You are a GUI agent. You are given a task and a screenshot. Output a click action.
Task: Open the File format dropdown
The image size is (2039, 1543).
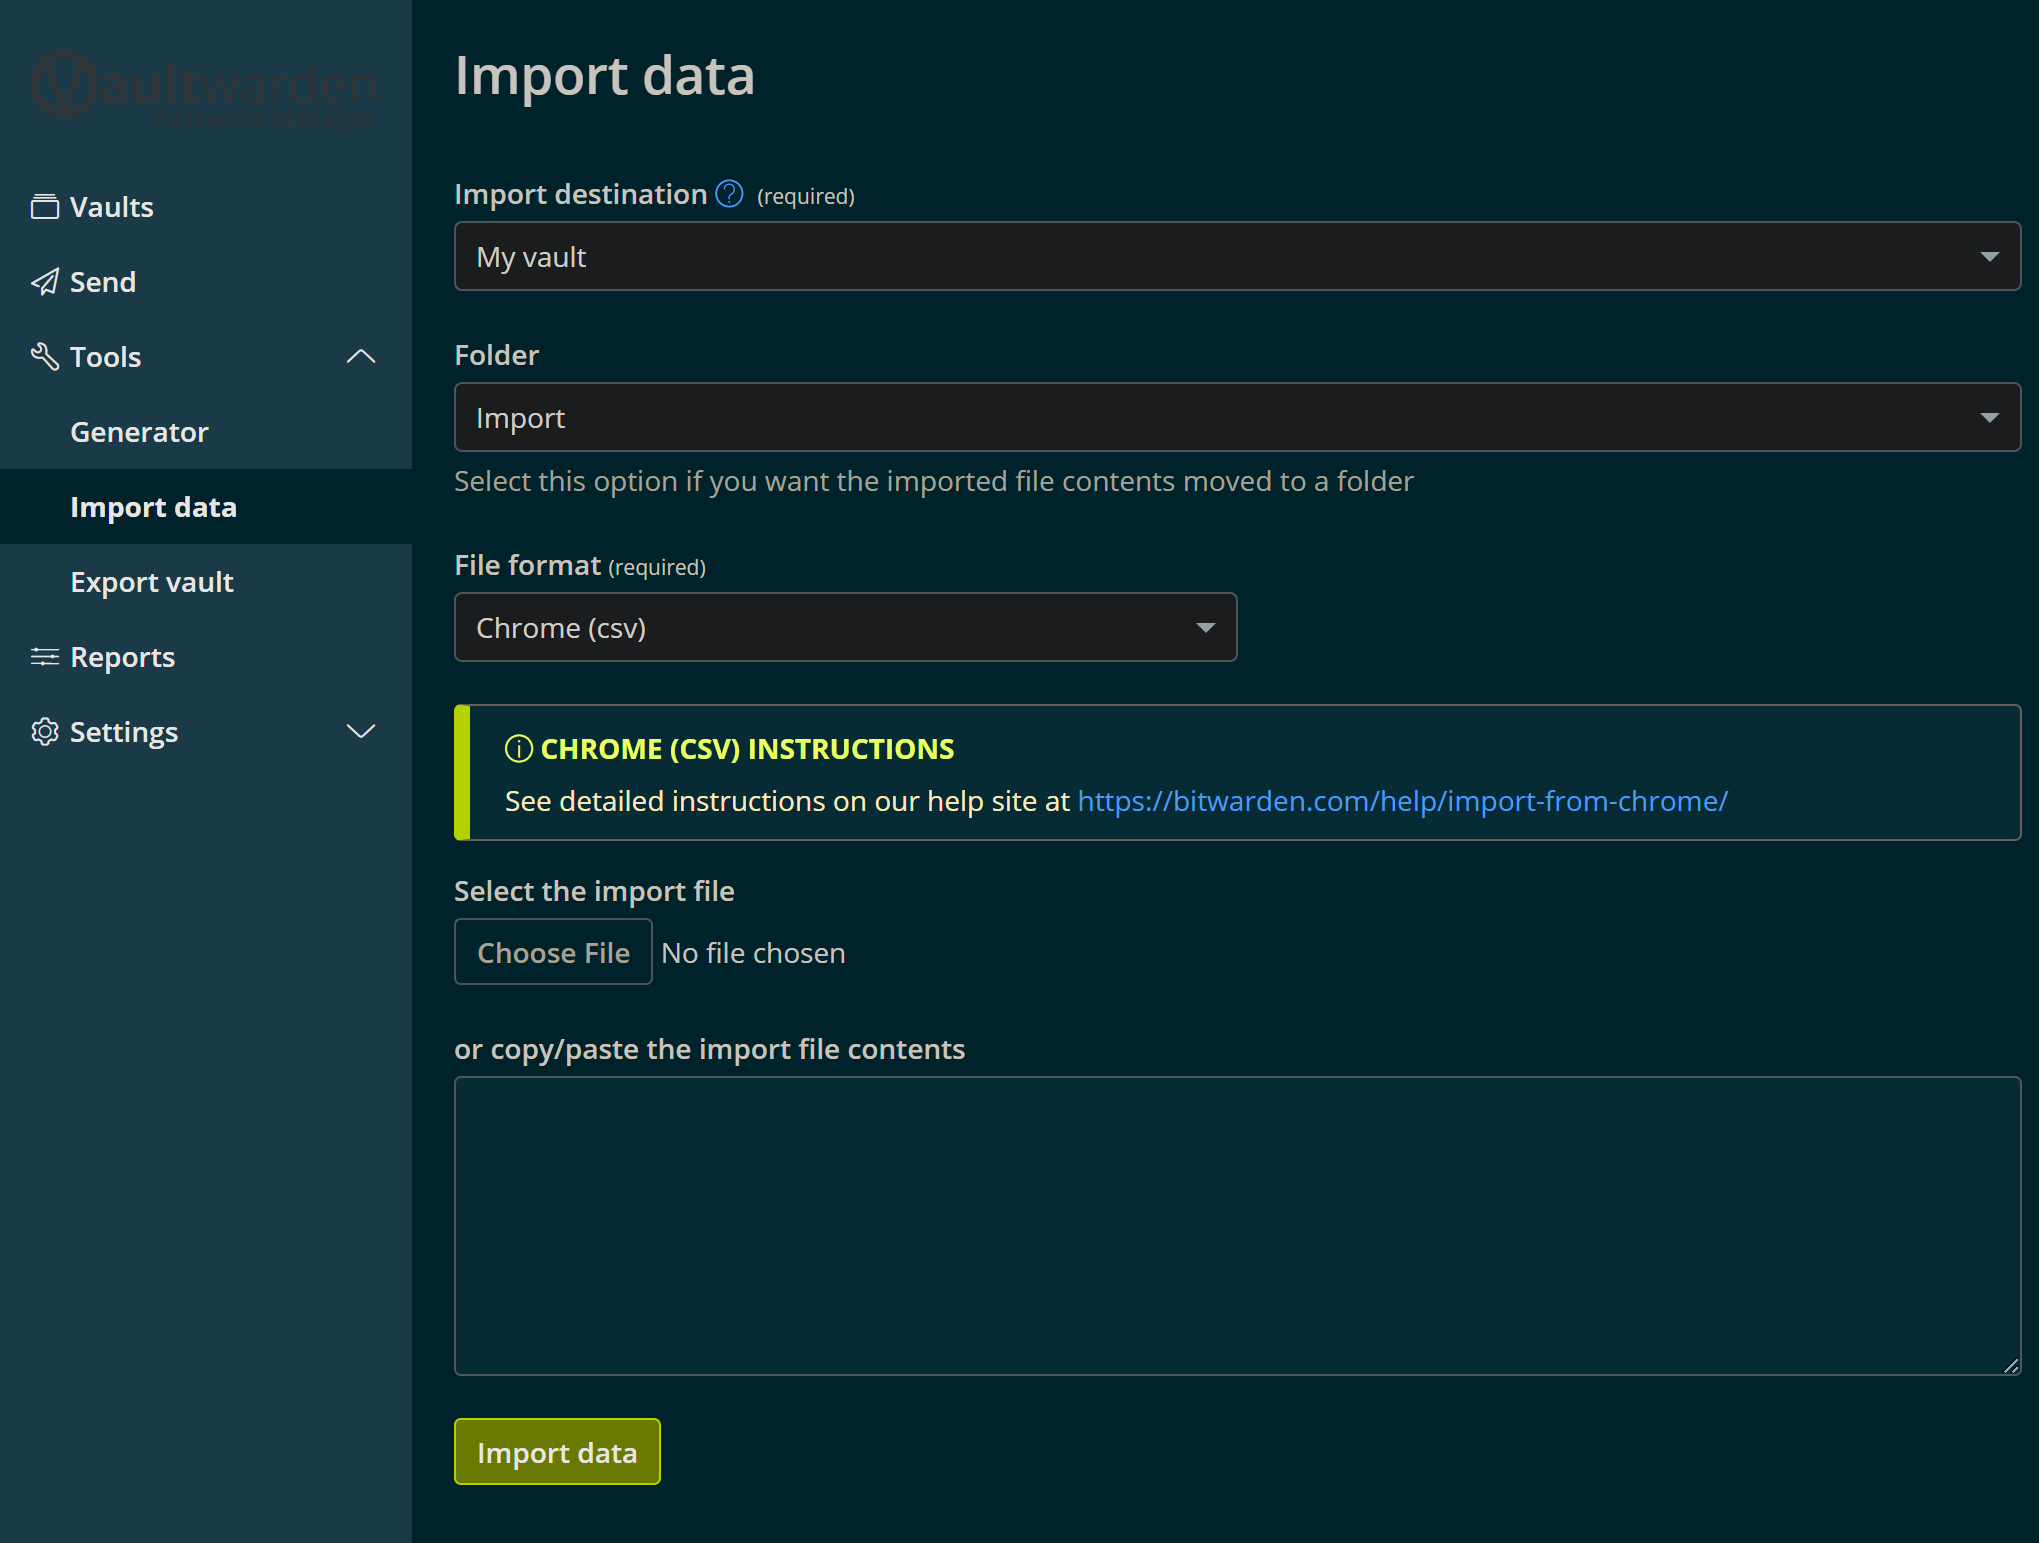(x=845, y=628)
